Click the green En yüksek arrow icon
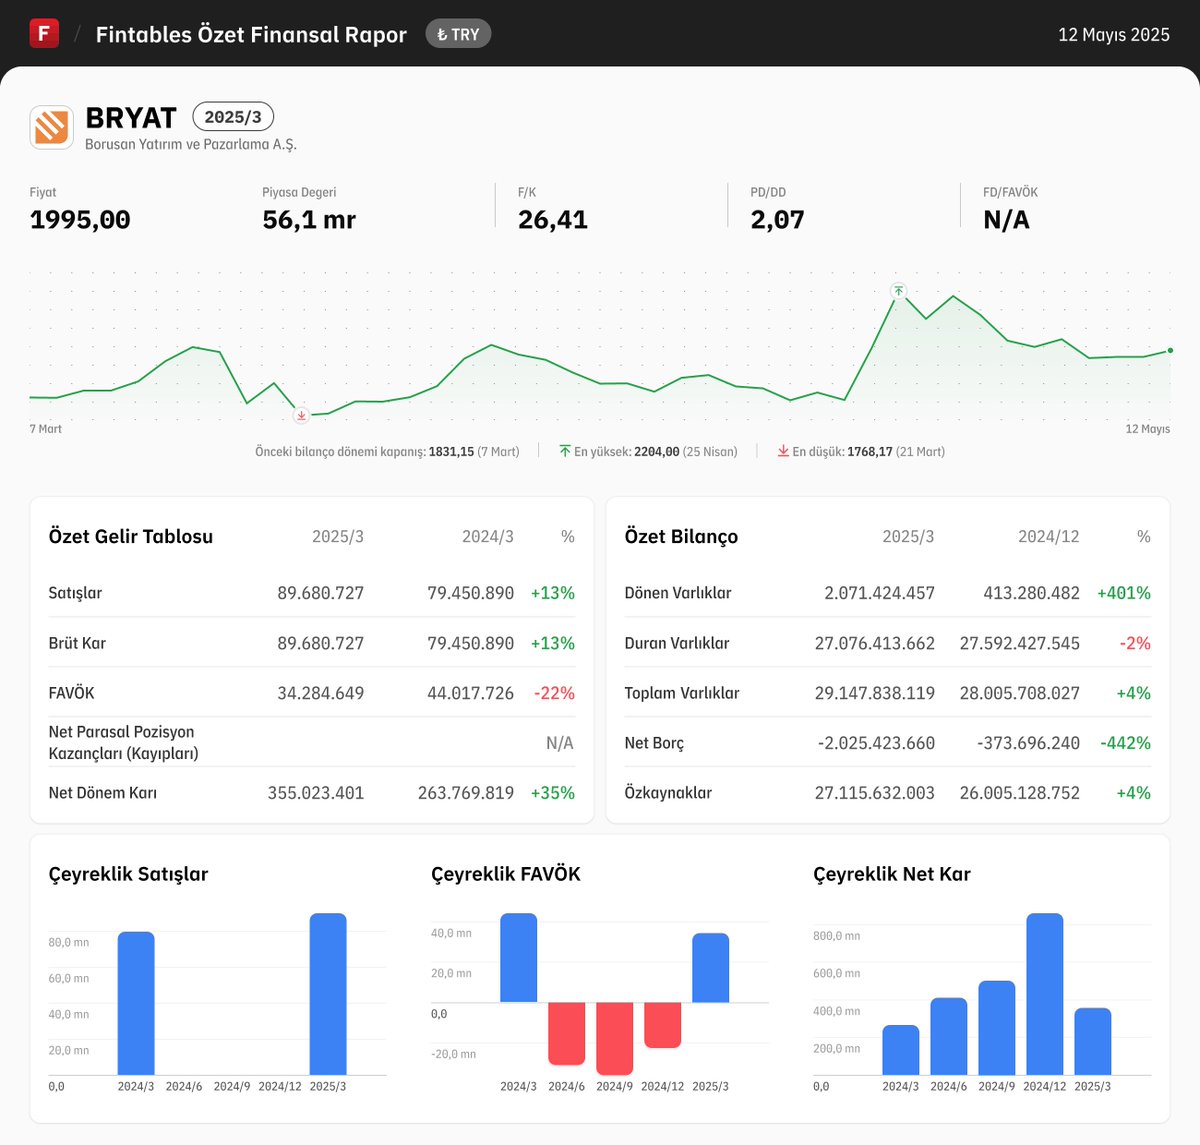This screenshot has height=1145, width=1200. pyautogui.click(x=565, y=451)
